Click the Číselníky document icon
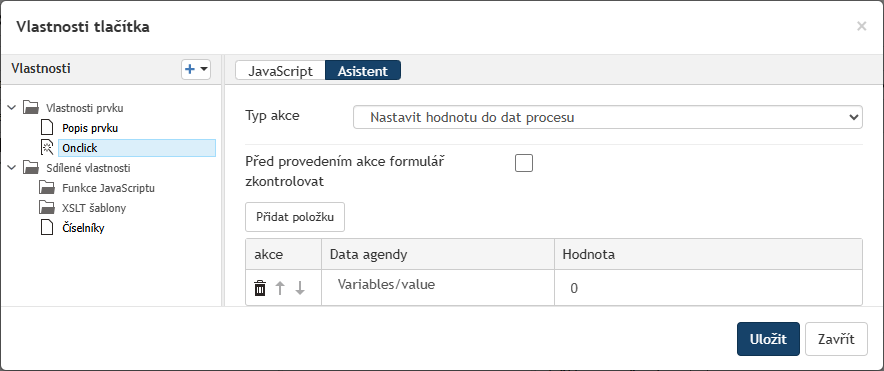The width and height of the screenshot is (884, 371). [x=47, y=228]
